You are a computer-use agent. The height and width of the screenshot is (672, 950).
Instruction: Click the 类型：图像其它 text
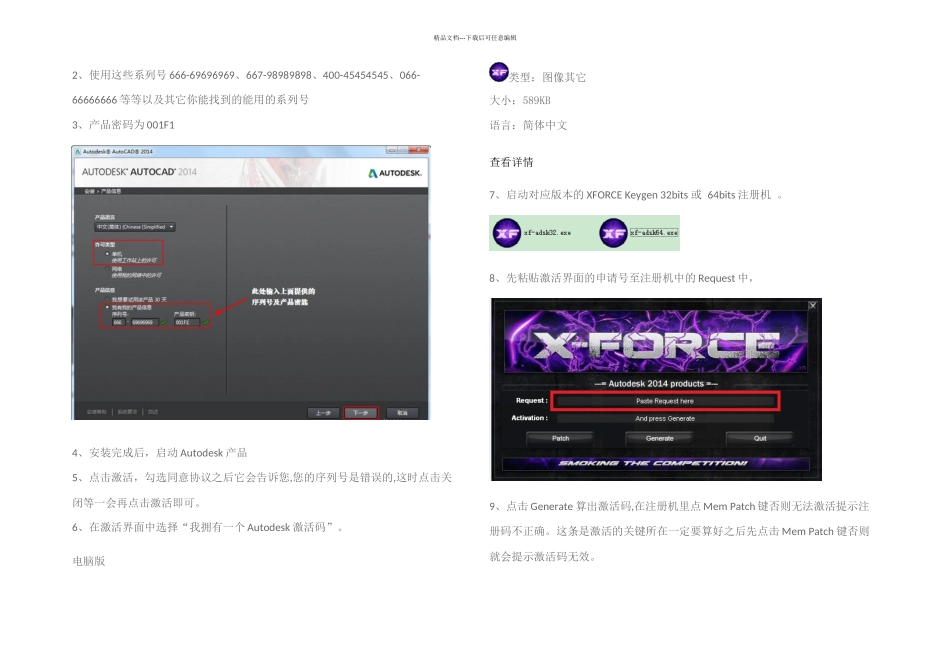pos(547,77)
